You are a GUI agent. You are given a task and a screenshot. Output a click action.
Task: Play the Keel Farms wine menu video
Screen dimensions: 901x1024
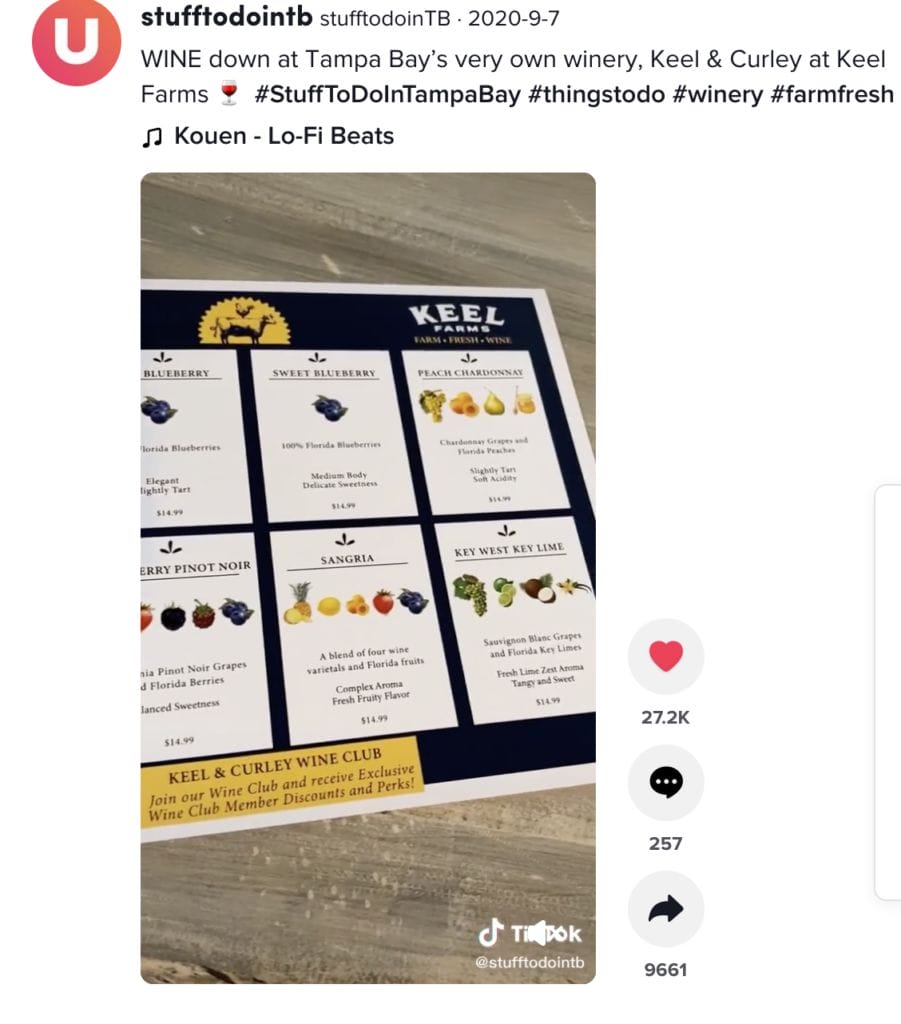coord(368,578)
